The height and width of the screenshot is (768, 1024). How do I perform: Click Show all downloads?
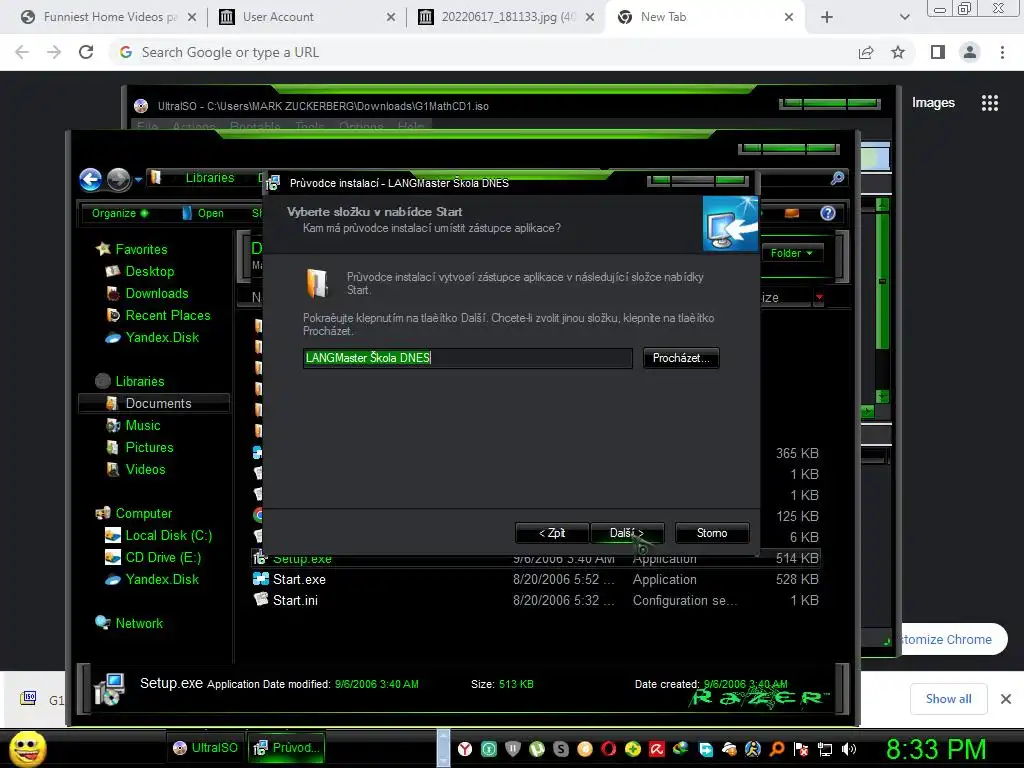pyautogui.click(x=948, y=699)
